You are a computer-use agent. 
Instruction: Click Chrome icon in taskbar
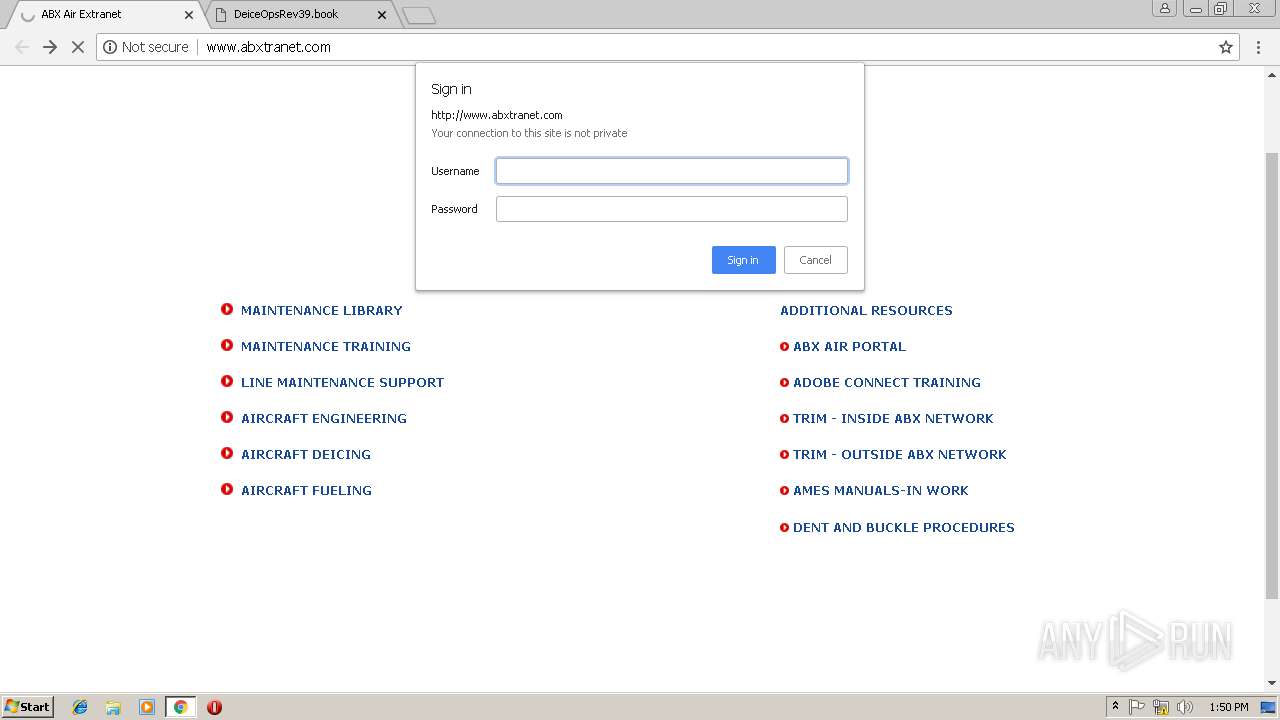tap(180, 707)
